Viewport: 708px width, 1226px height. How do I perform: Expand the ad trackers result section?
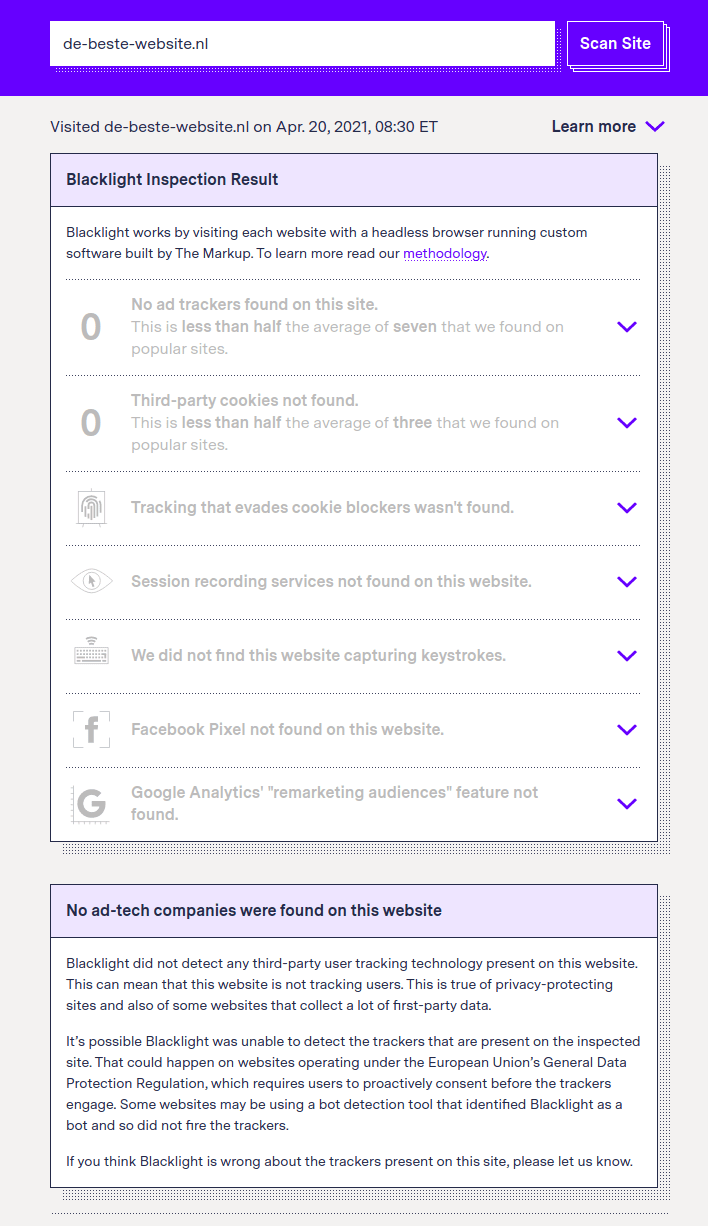[x=627, y=326]
